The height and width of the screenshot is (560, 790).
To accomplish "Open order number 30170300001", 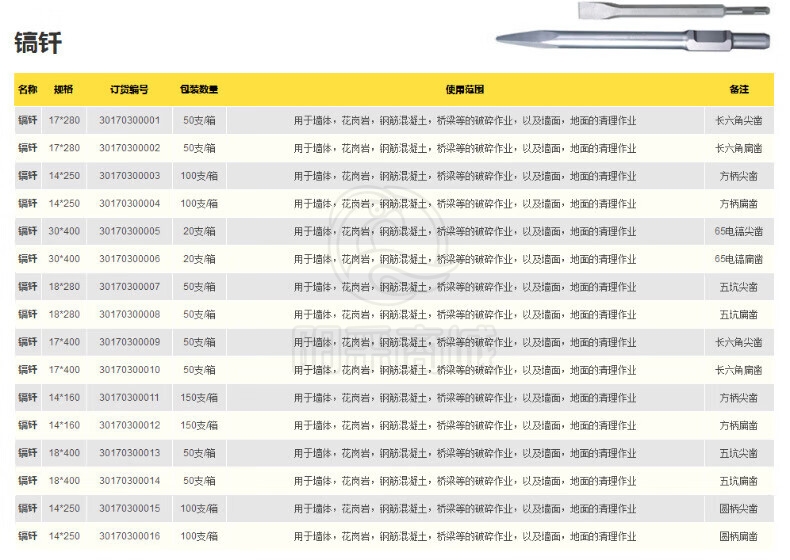I will [129, 121].
